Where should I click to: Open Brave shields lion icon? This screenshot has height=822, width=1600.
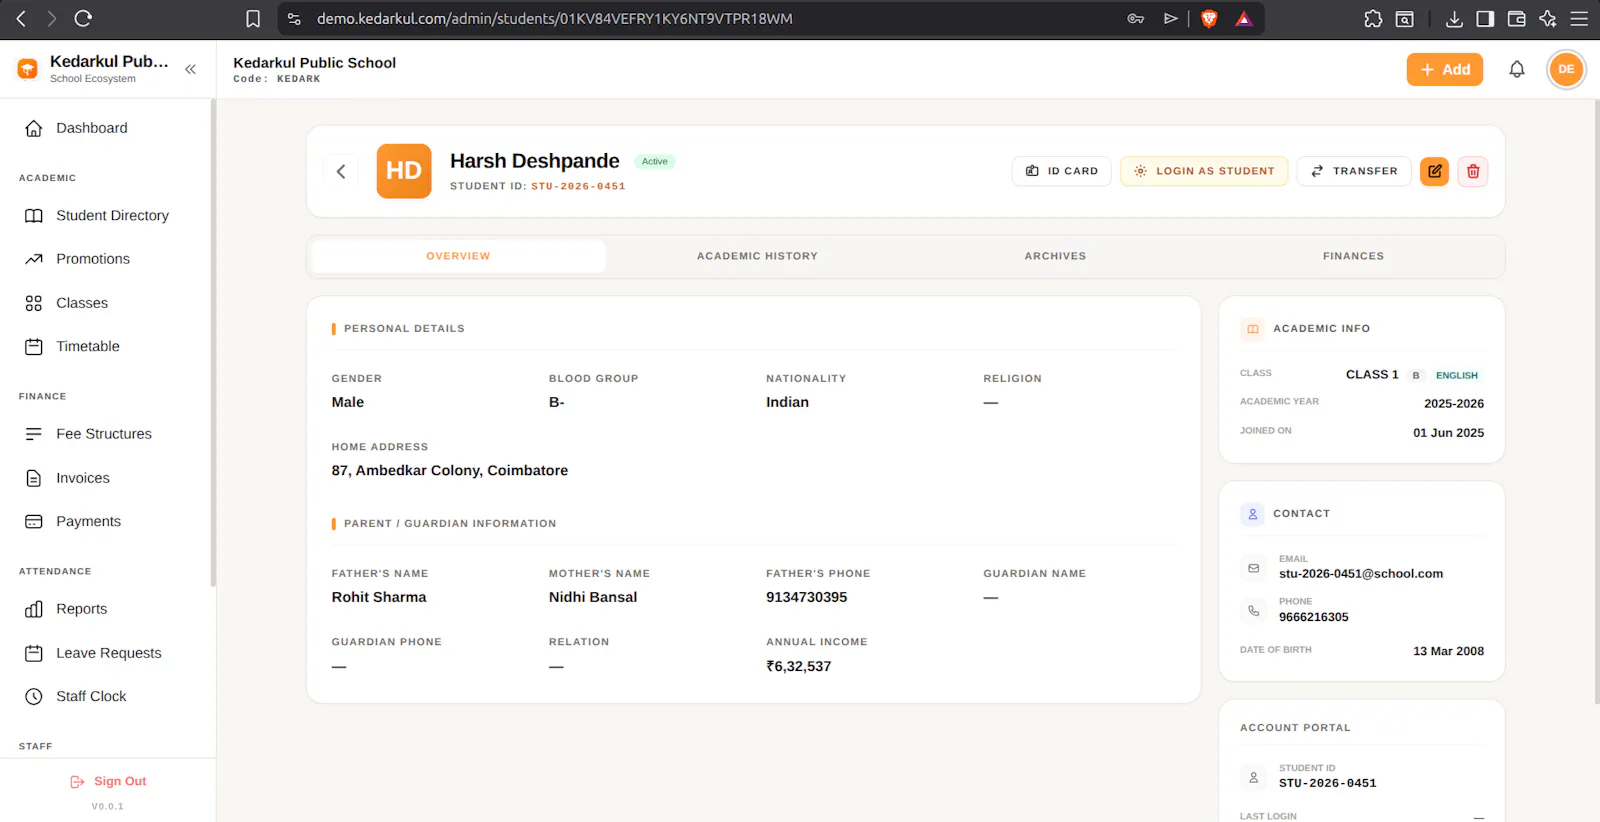[1209, 18]
